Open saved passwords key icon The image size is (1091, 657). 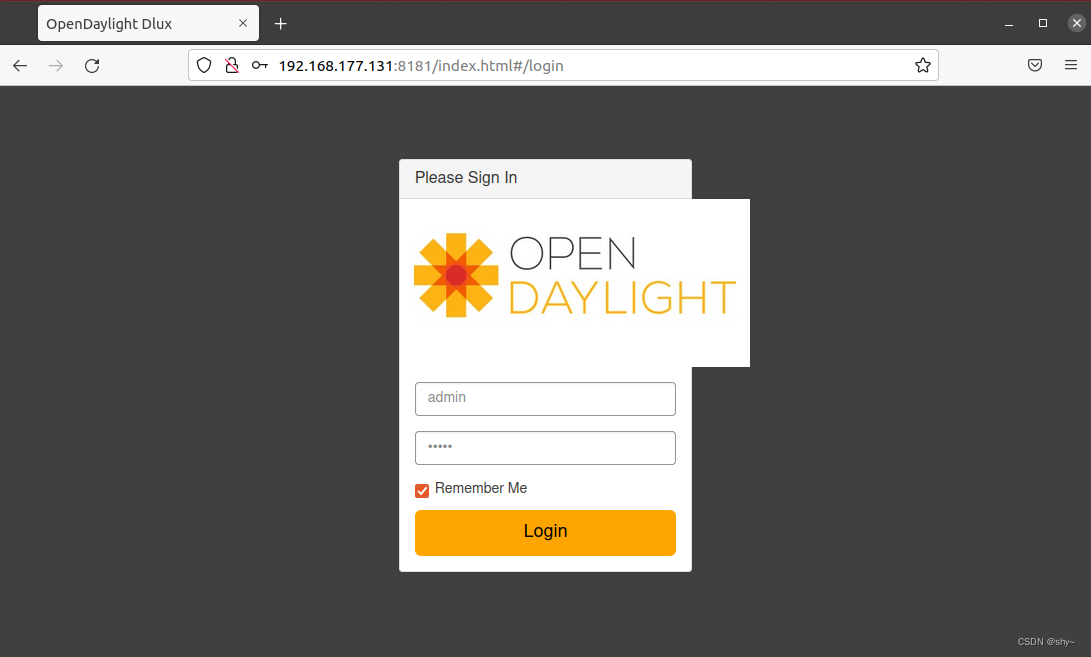tap(260, 65)
